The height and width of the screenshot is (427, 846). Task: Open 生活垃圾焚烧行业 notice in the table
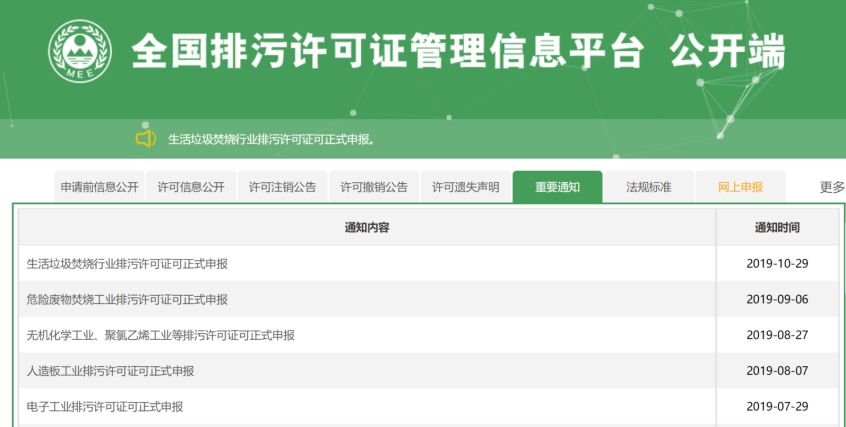(x=127, y=264)
